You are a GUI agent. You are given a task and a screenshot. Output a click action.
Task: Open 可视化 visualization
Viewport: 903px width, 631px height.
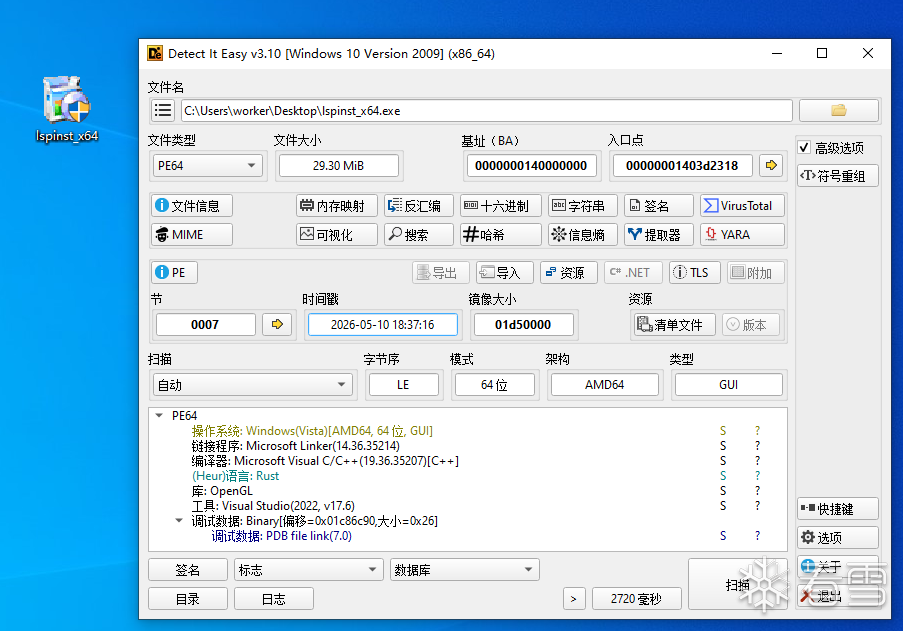point(337,235)
